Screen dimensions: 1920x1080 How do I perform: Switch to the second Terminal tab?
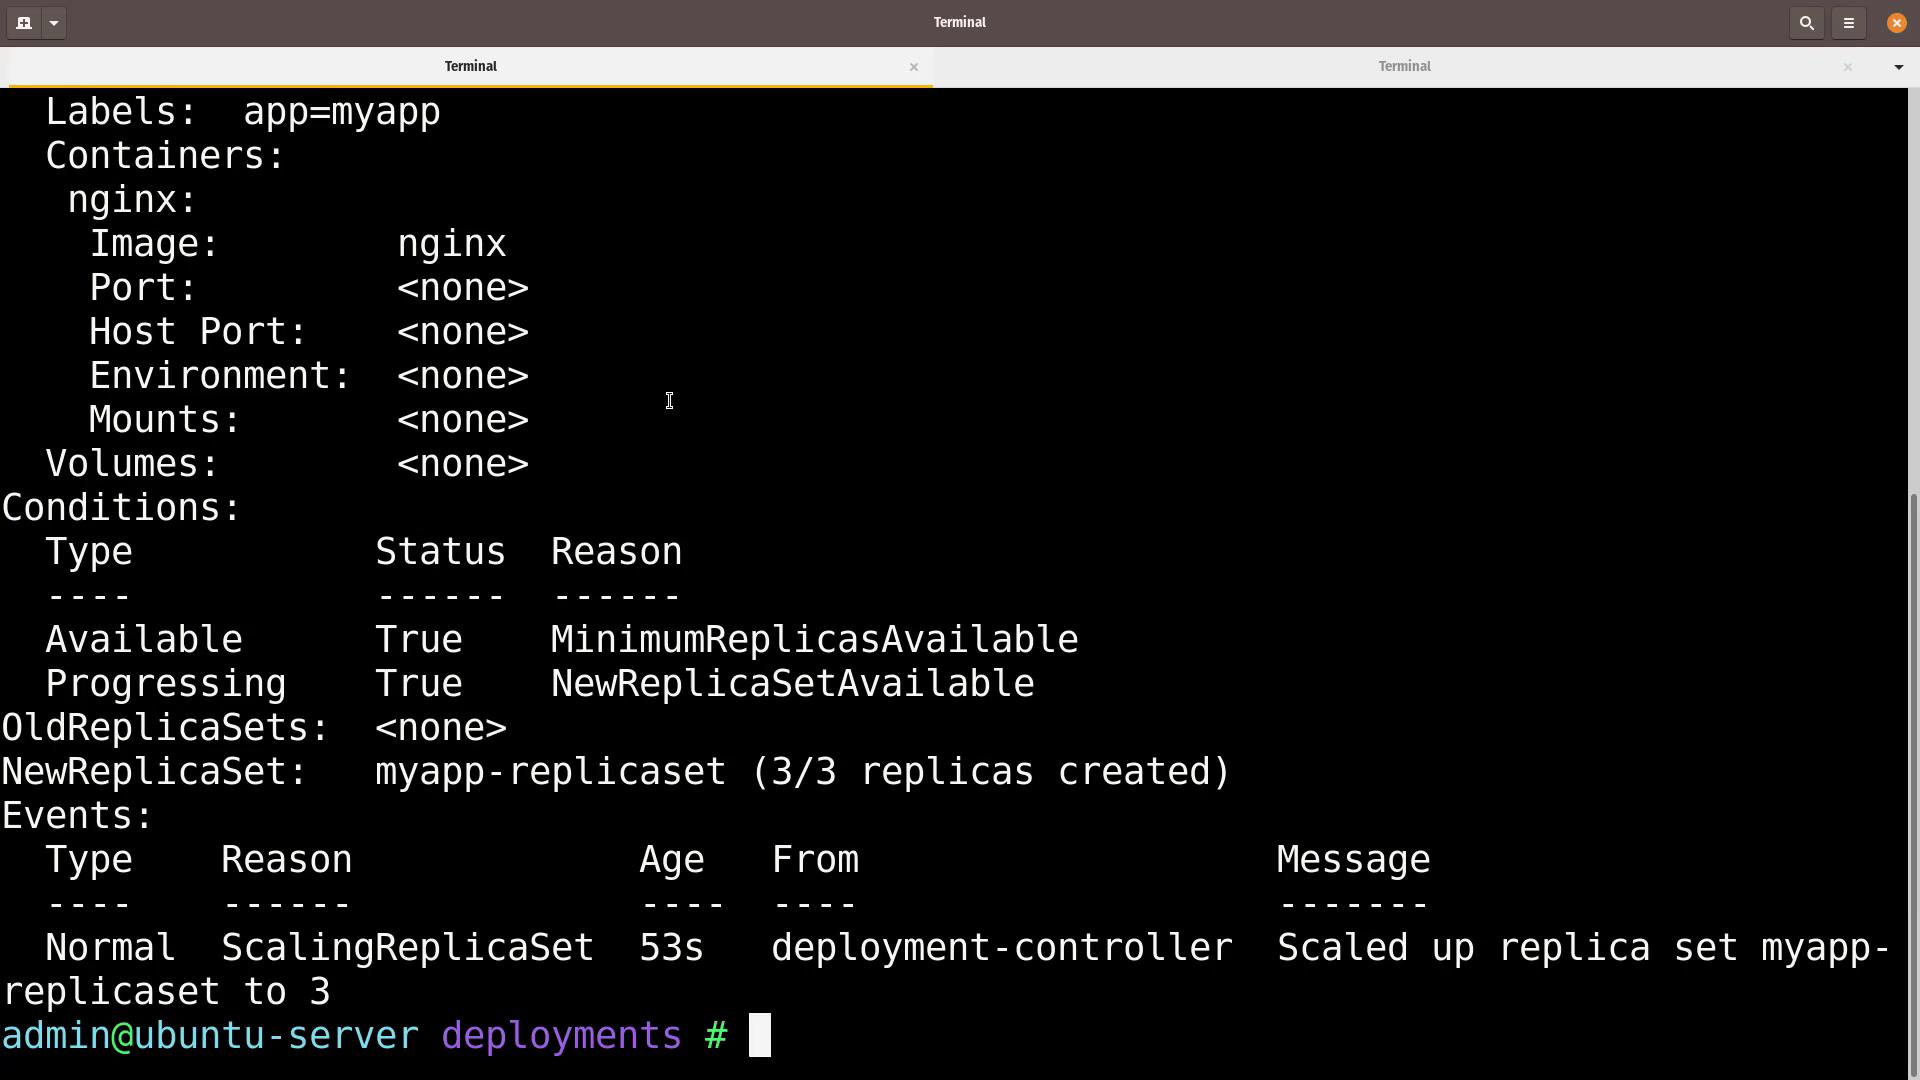(x=1404, y=66)
